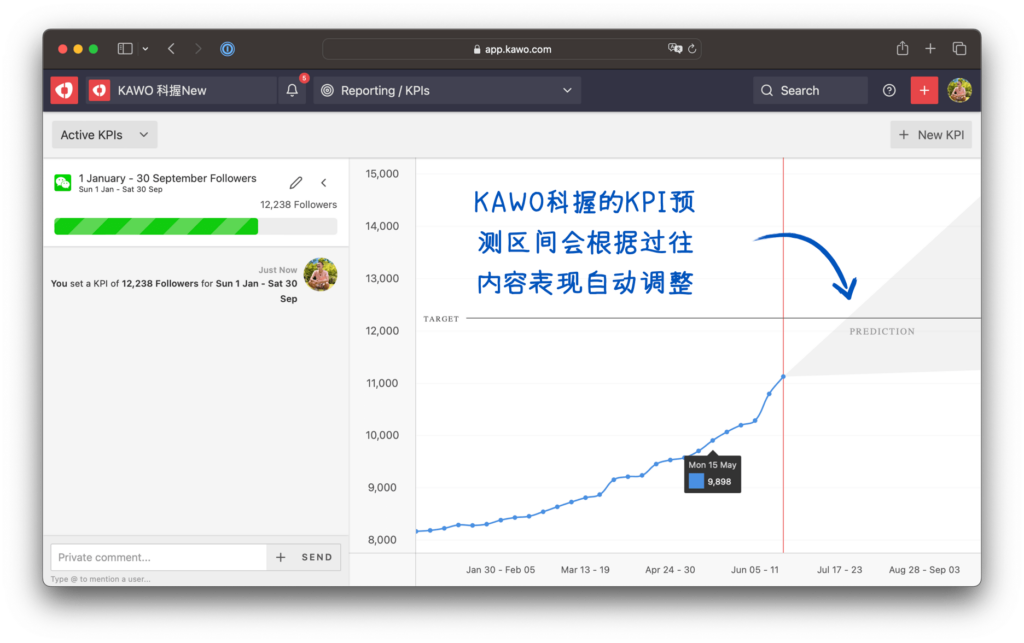Click the blue legend swatch in tooltip

(x=696, y=481)
